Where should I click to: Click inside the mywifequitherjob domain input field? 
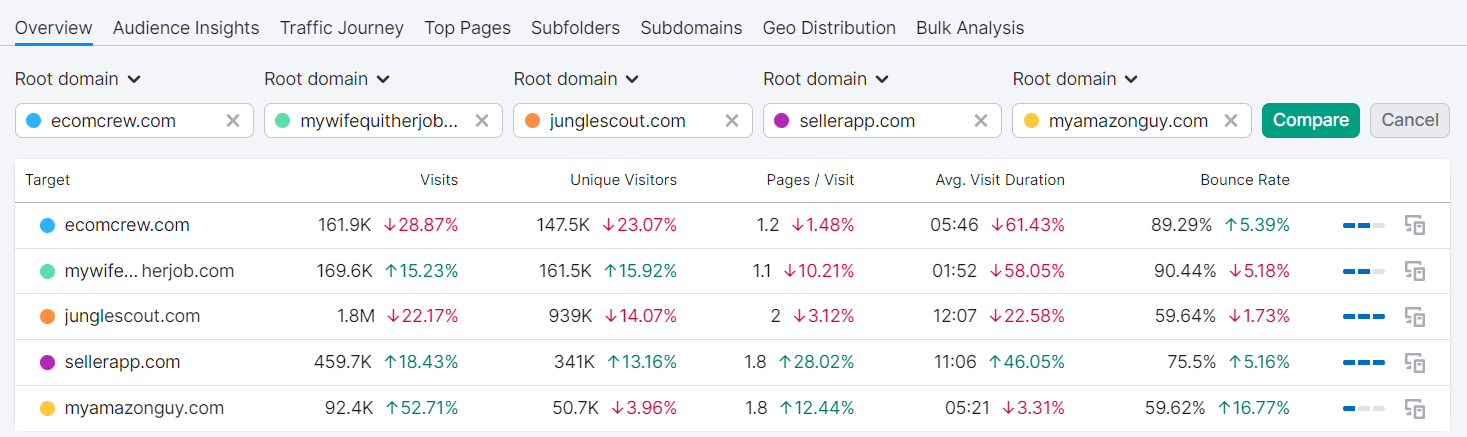[x=379, y=121]
